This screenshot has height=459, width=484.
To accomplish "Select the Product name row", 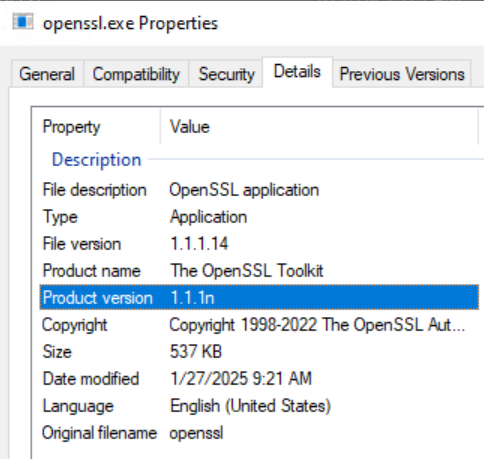I will [259, 271].
